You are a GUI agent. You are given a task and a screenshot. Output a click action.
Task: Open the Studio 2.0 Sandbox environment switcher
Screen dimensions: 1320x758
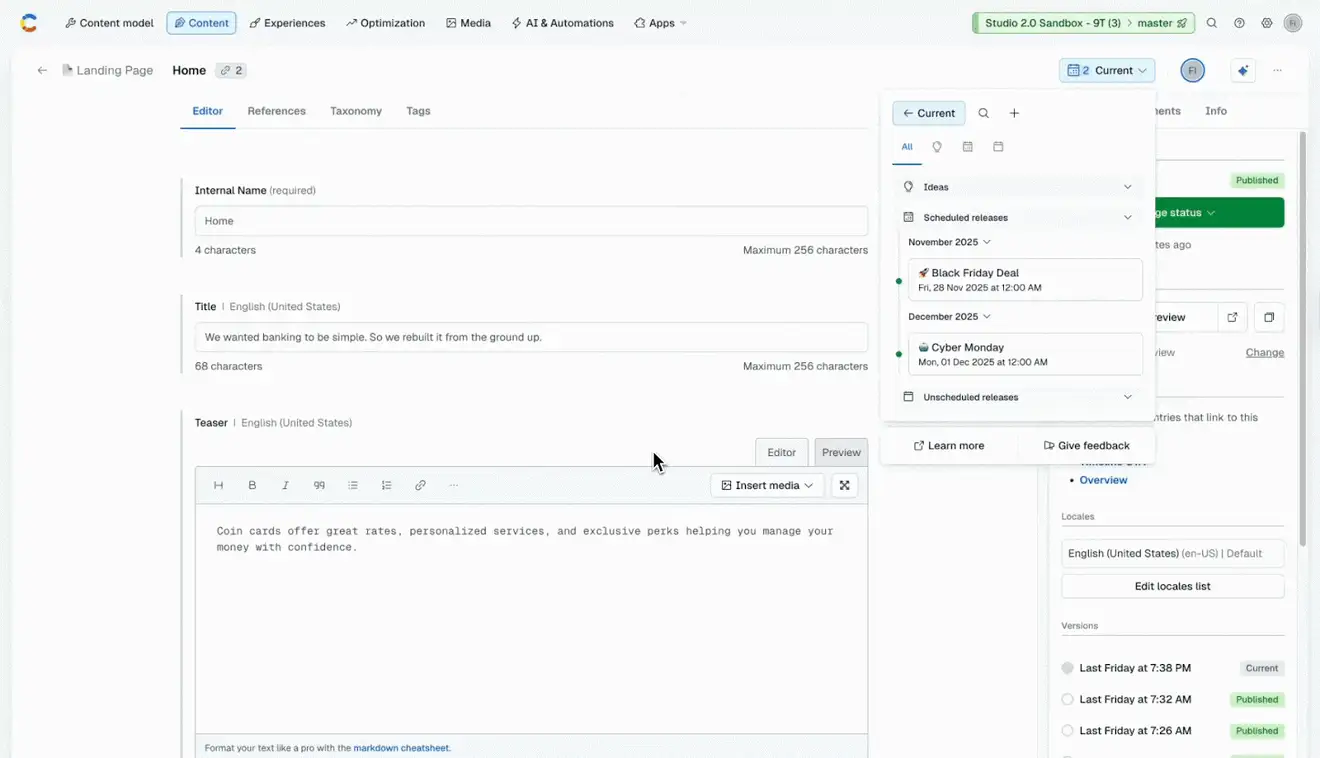coord(1083,23)
